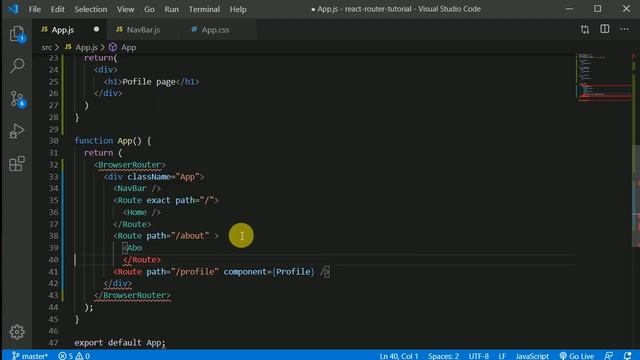Open the Help menu

(x=238, y=9)
